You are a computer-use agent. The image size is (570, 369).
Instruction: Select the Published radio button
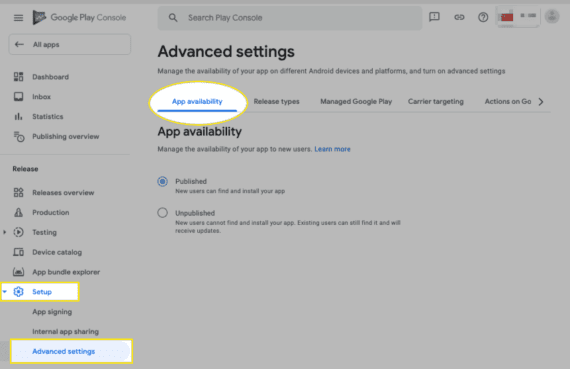point(162,181)
